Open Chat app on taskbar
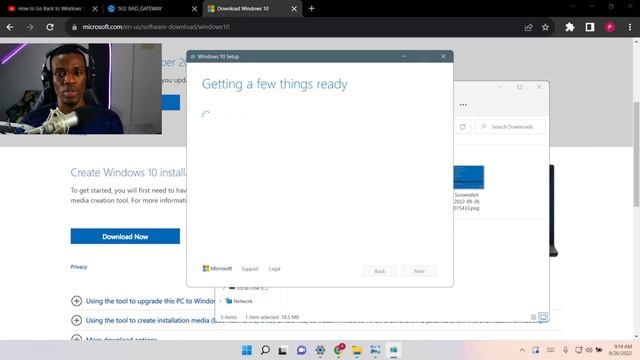Screen dimensions: 640x360 pos(302,350)
